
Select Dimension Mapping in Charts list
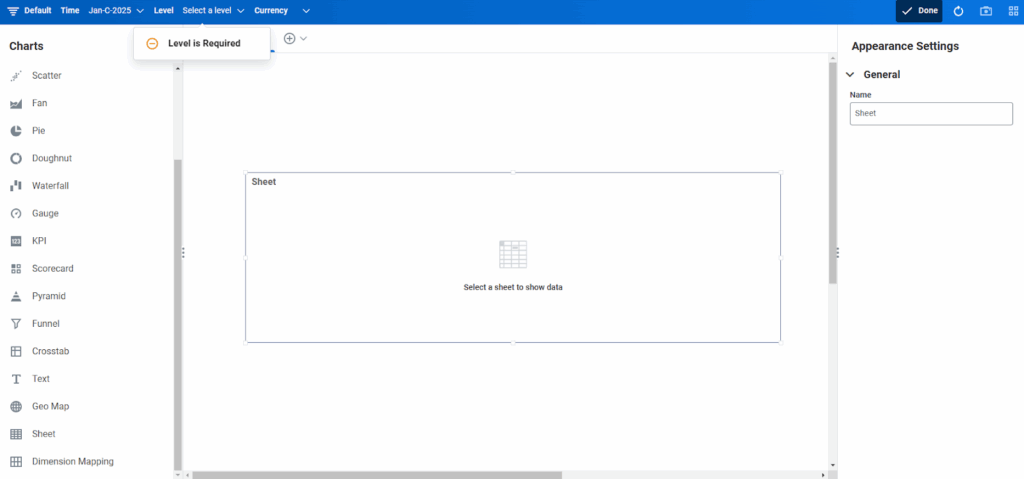[72, 462]
